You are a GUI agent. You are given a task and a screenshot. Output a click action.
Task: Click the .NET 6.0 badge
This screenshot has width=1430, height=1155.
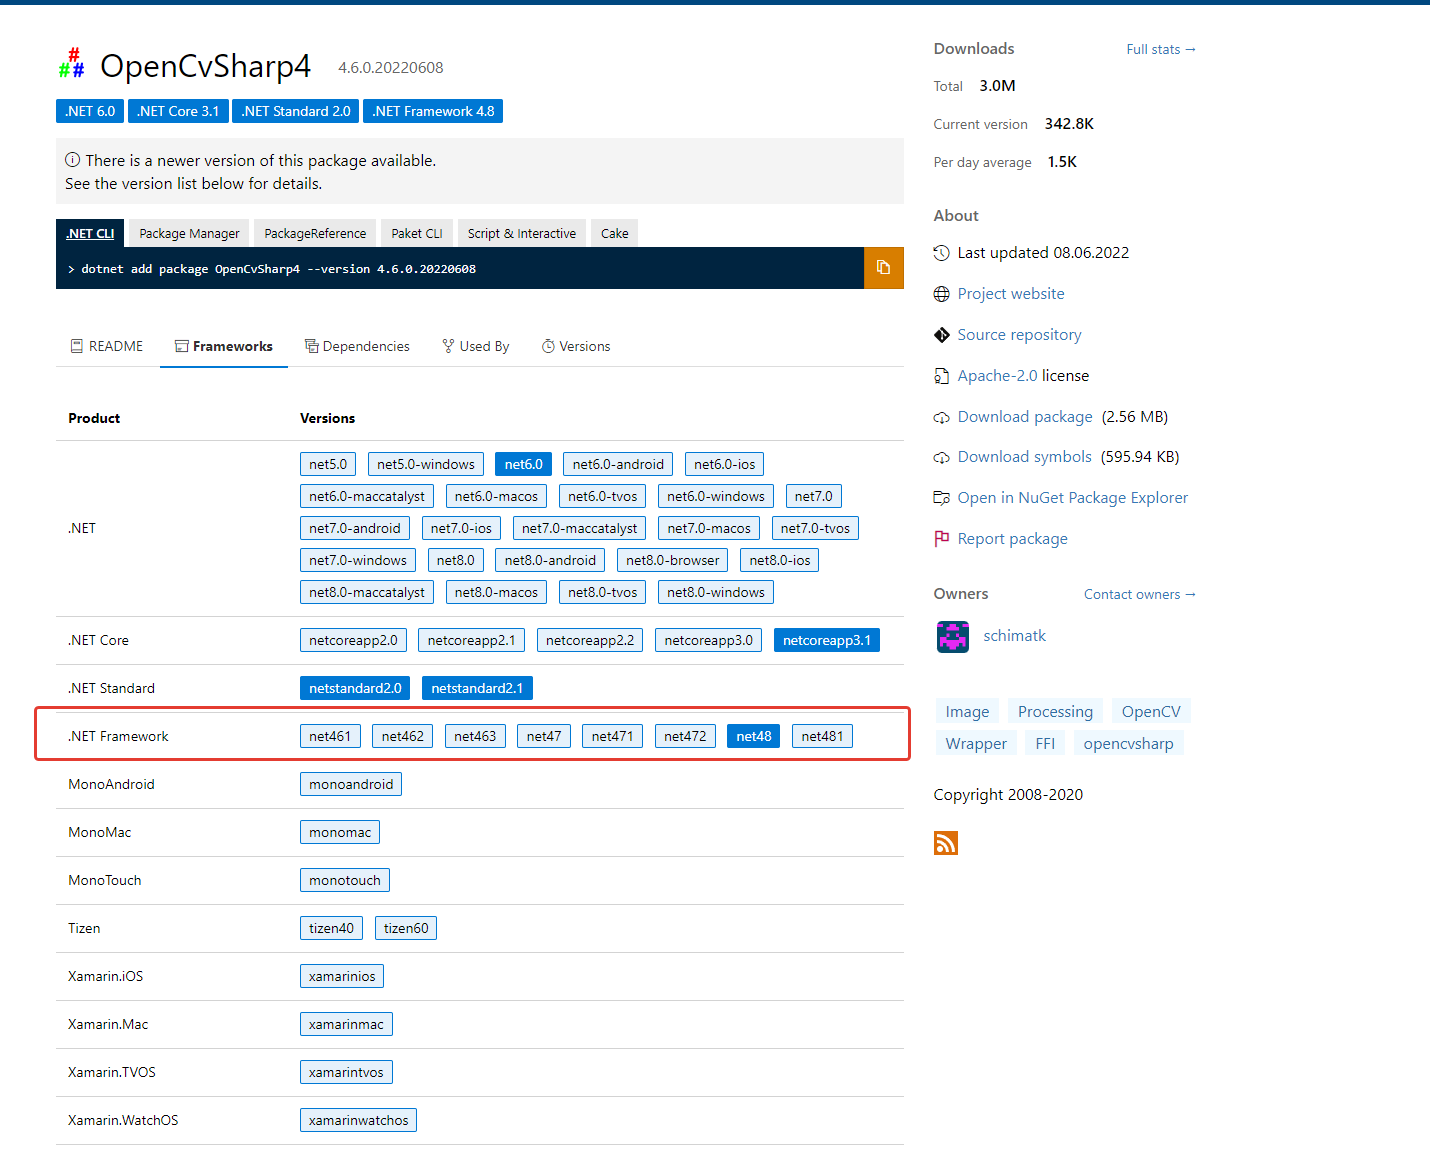click(x=90, y=111)
